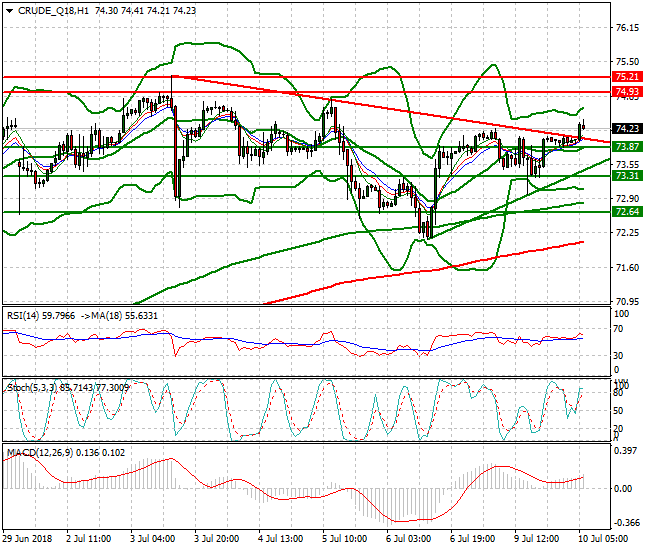Click the 5 Jul 10:00 time label
Viewport: 650px width, 550px height.
(x=344, y=539)
